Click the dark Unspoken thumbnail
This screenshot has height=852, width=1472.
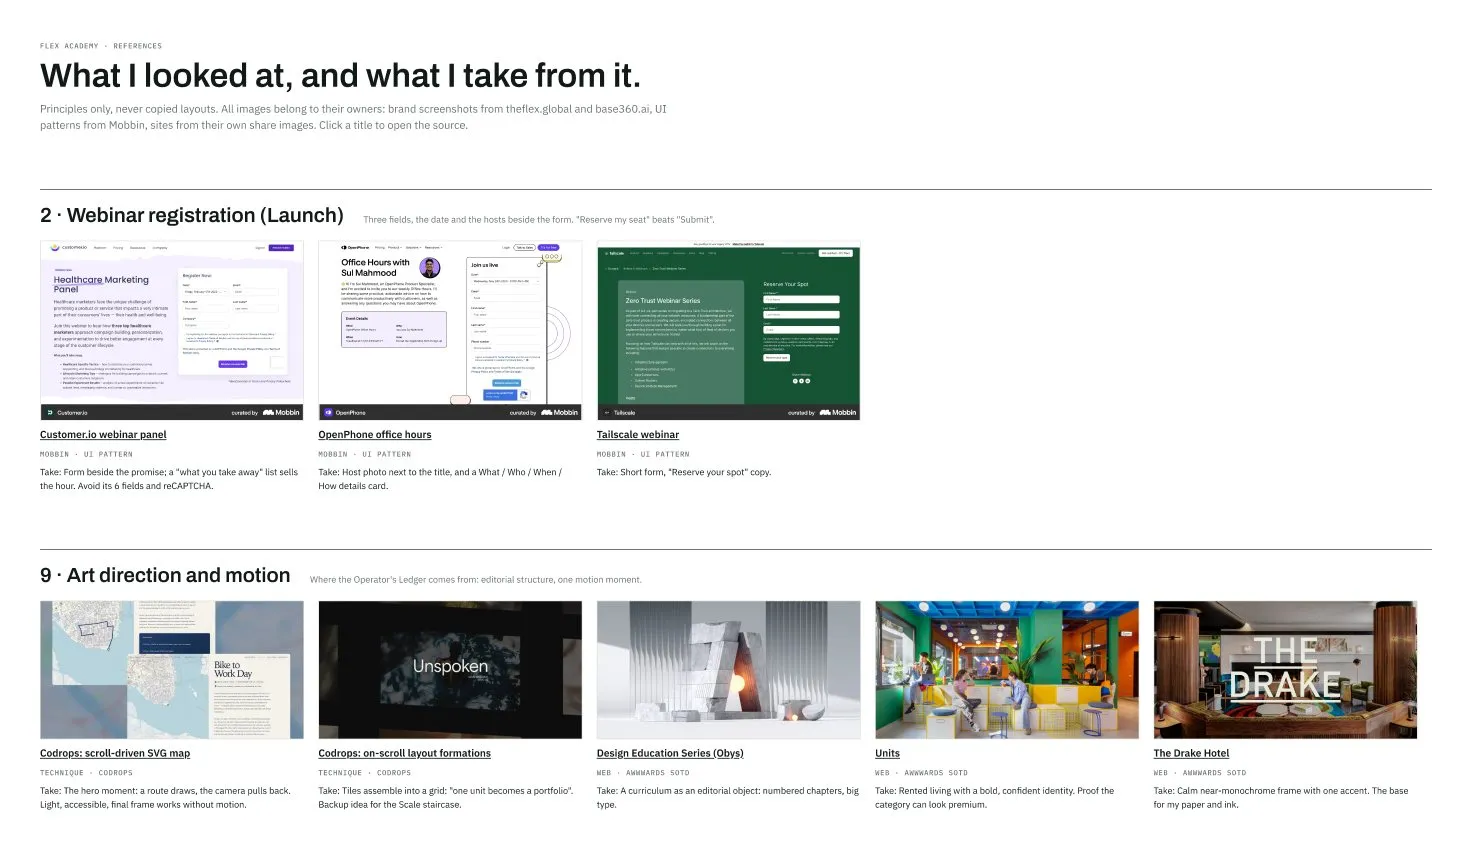tap(450, 670)
